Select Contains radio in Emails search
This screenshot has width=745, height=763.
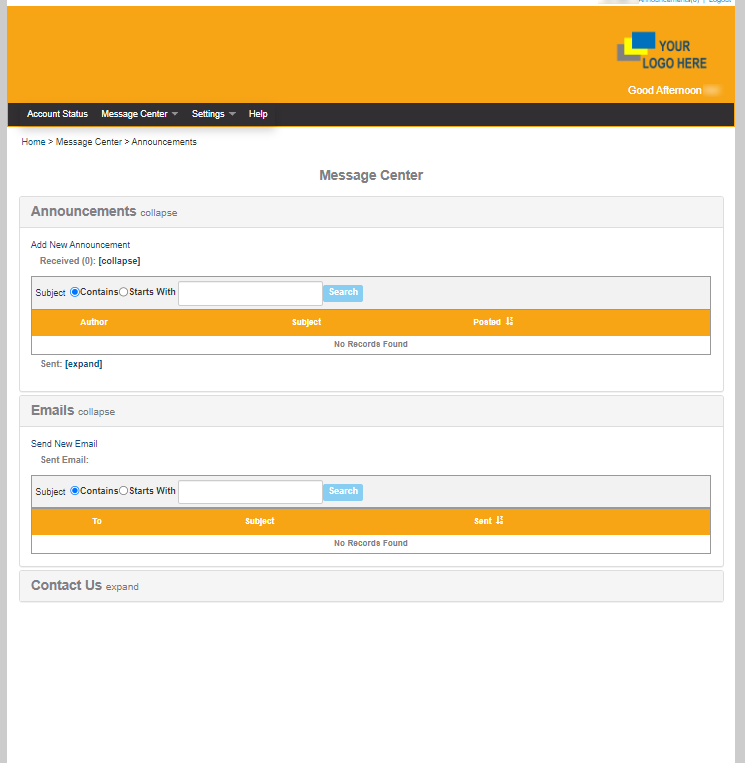(75, 490)
